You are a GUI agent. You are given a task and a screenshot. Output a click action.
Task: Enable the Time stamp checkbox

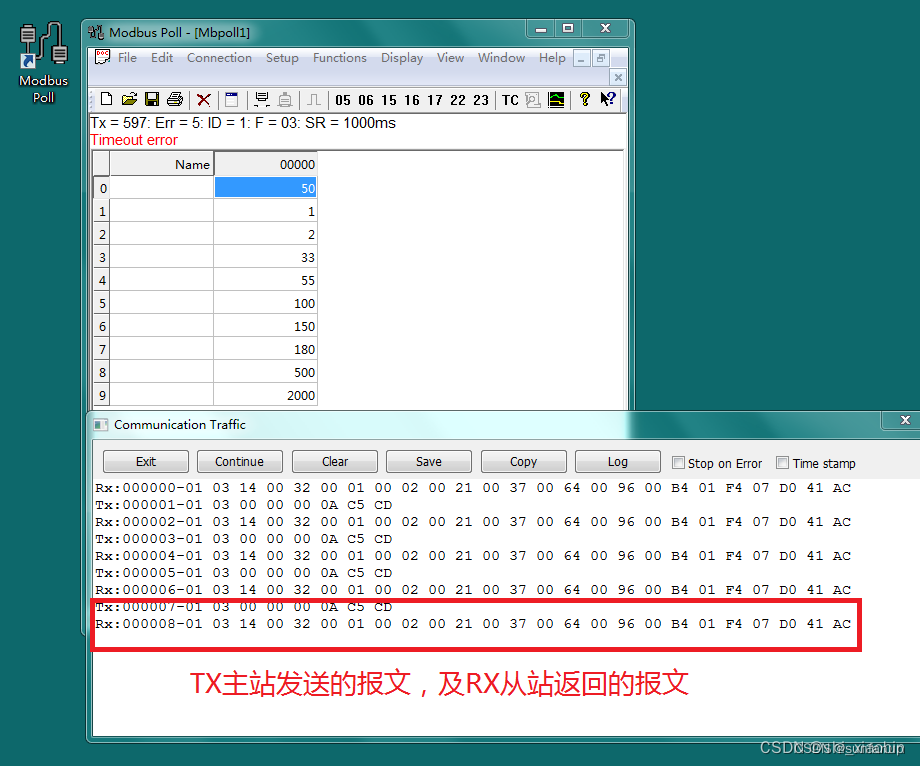[782, 463]
